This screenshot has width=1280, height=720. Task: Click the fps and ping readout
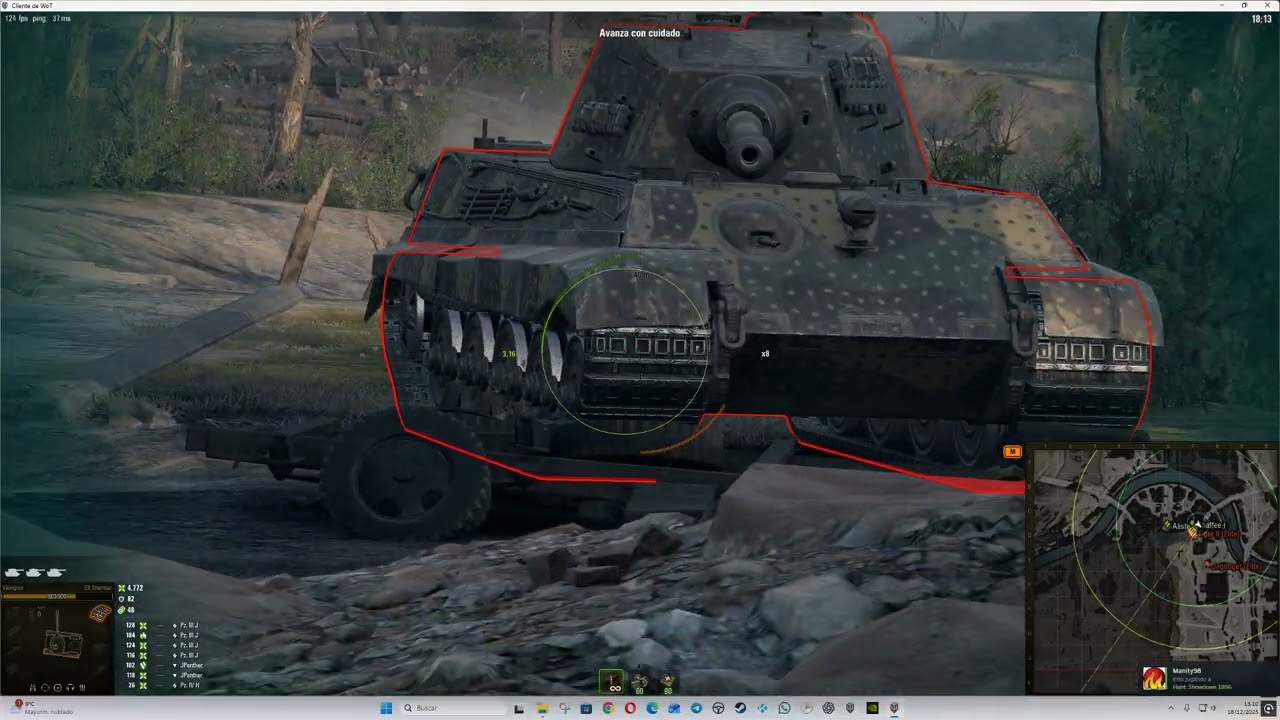37,18
